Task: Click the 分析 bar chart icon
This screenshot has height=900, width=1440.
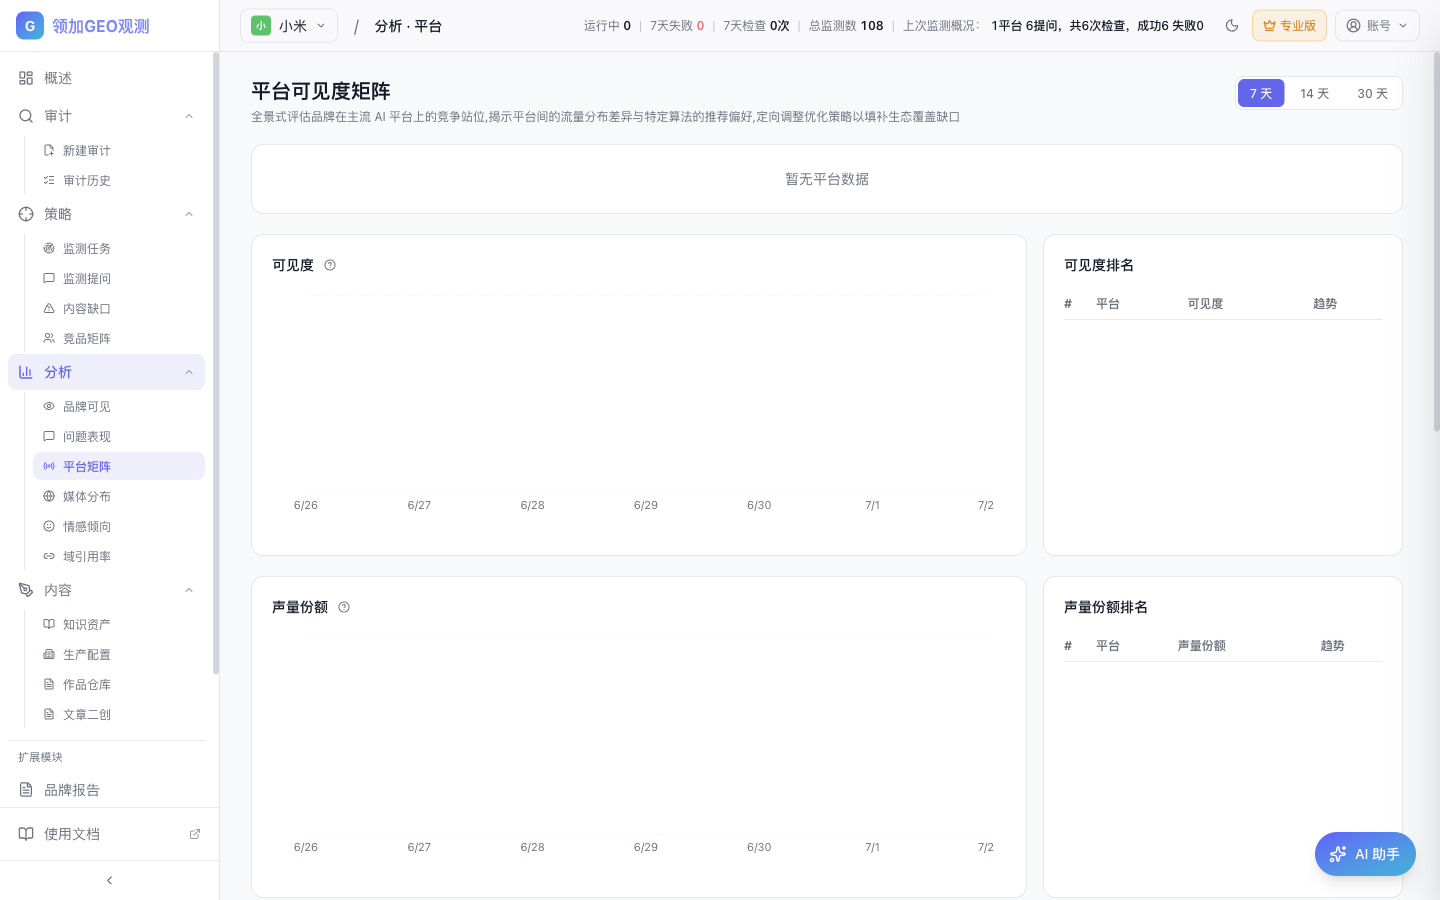Action: click(26, 372)
